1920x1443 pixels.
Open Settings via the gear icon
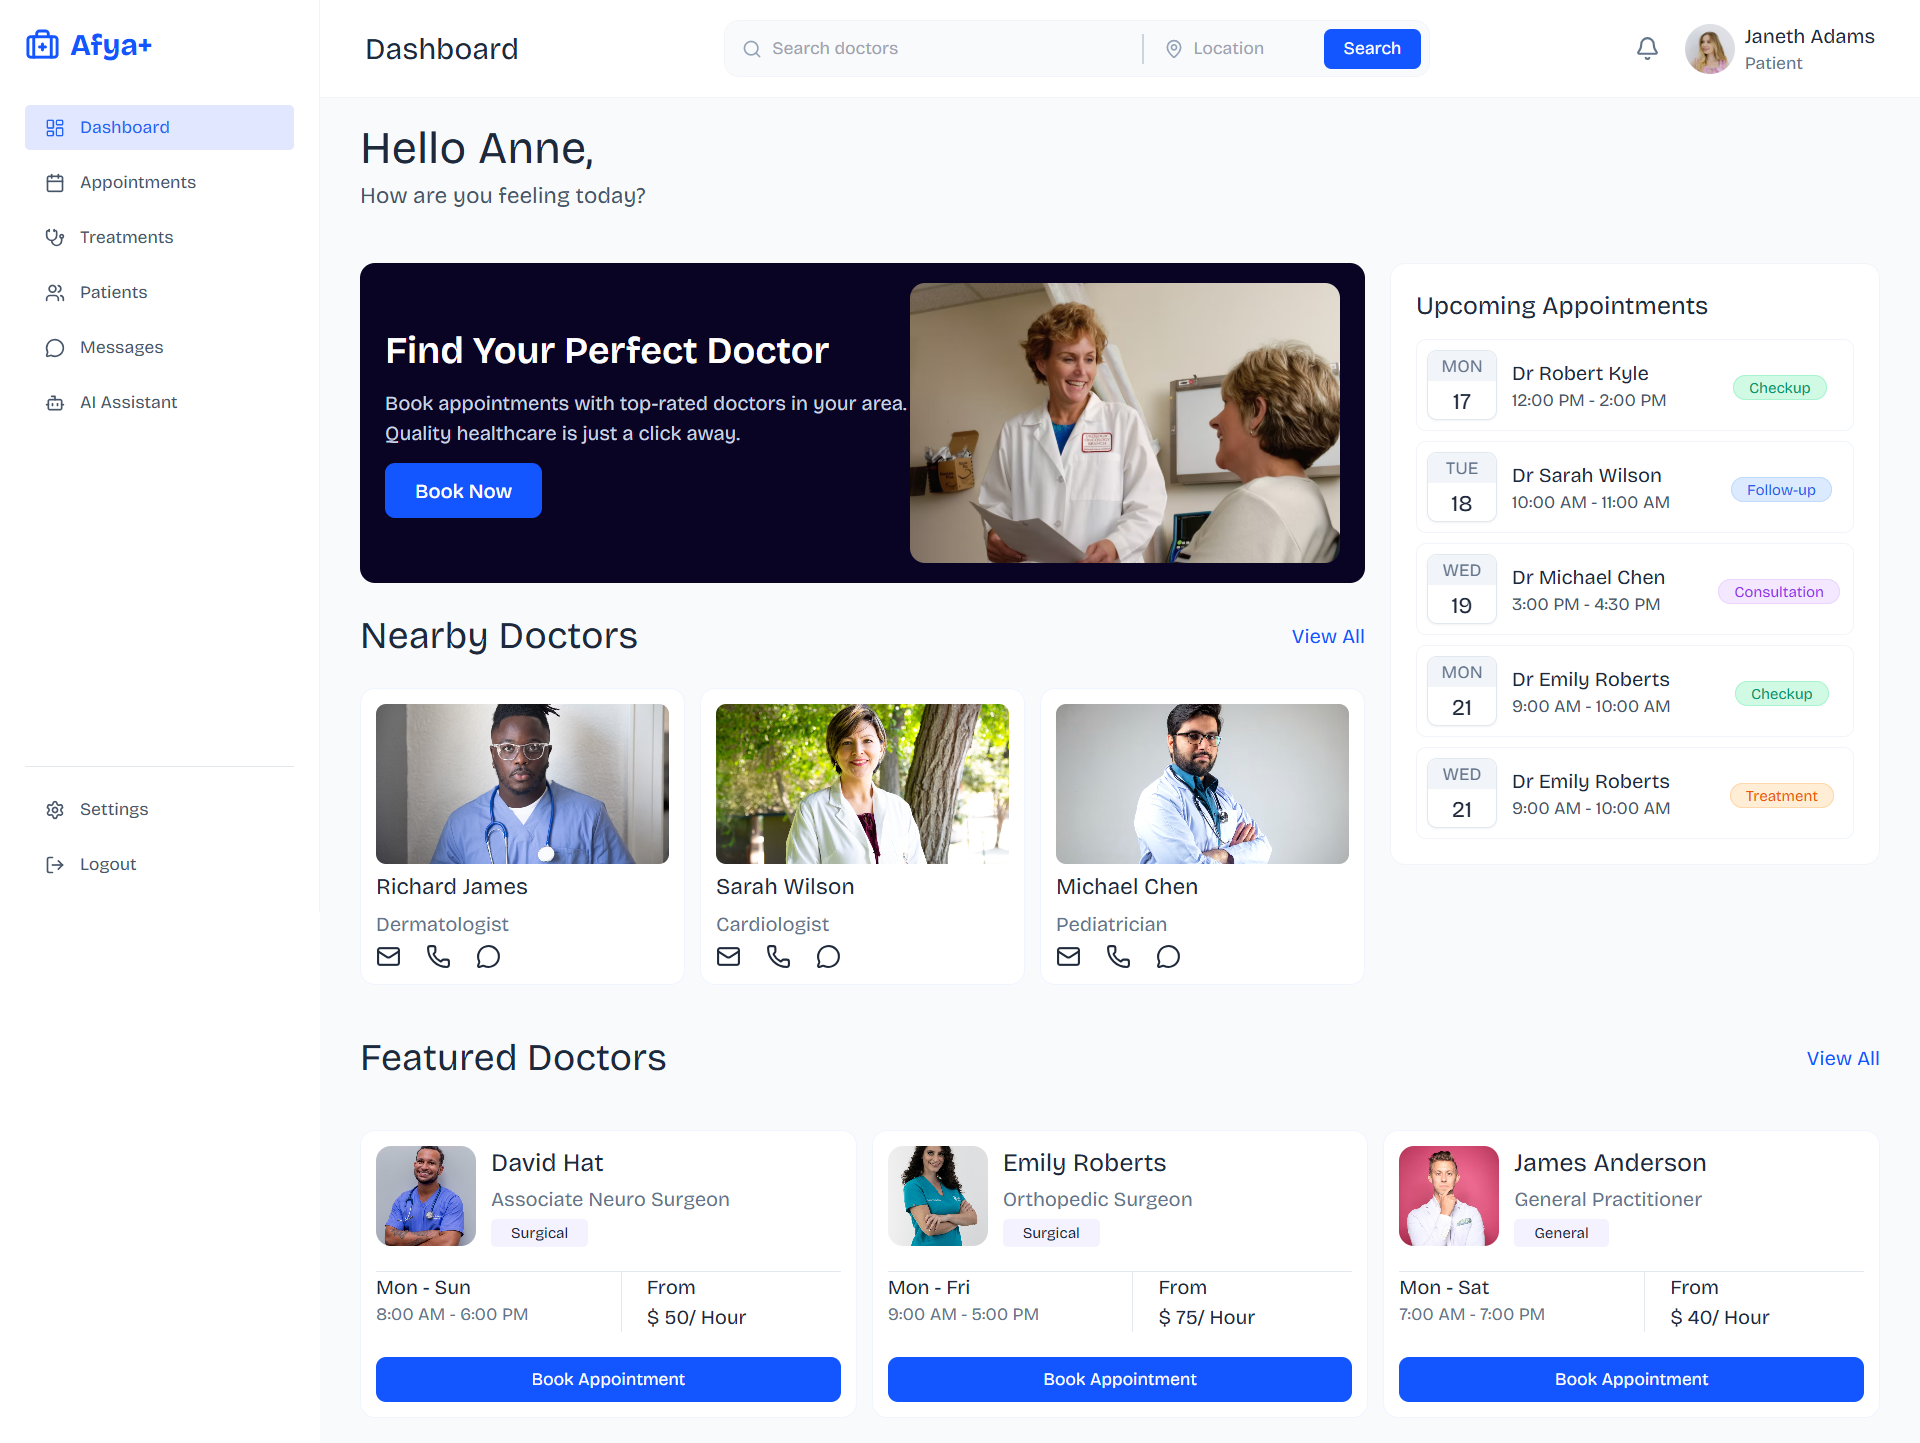(x=55, y=809)
